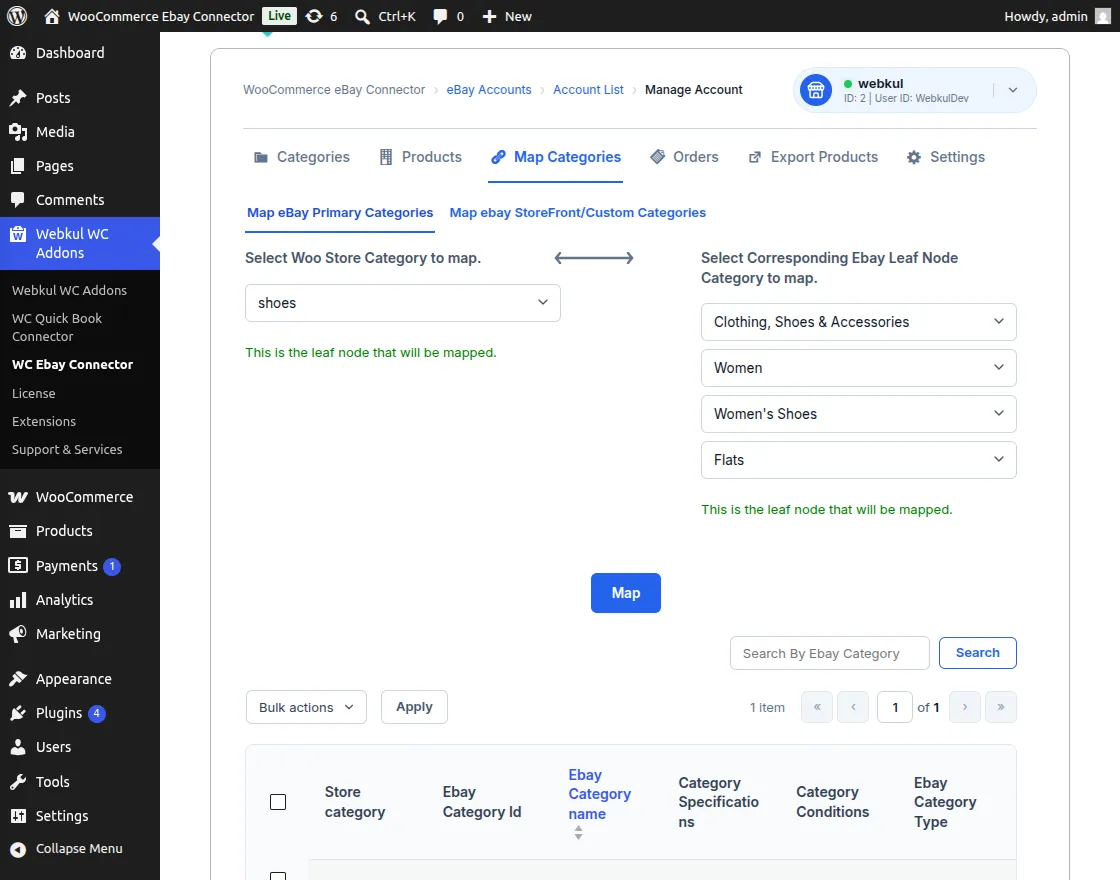This screenshot has width=1120, height=880.
Task: Open the Women category dropdown
Action: 859,368
